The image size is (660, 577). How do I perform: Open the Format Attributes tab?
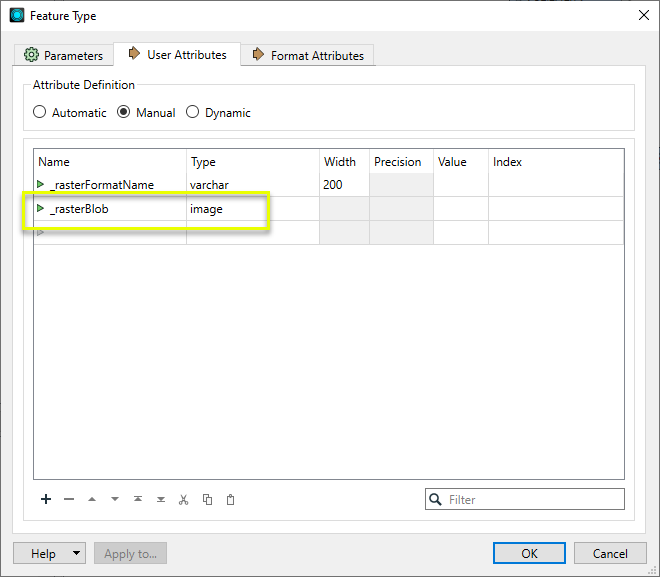[x=309, y=56]
